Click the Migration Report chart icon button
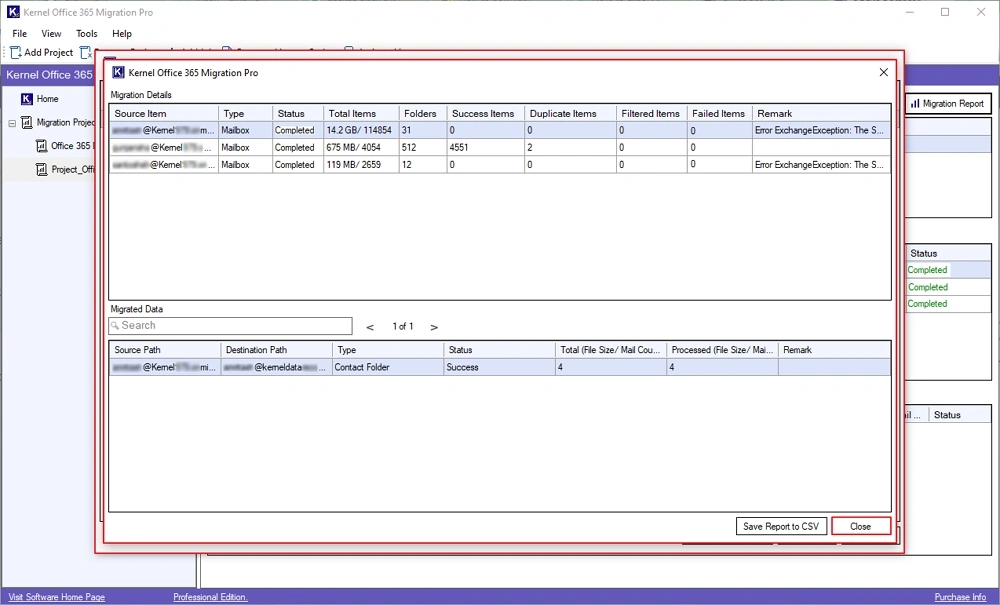1000x605 pixels. pos(946,104)
